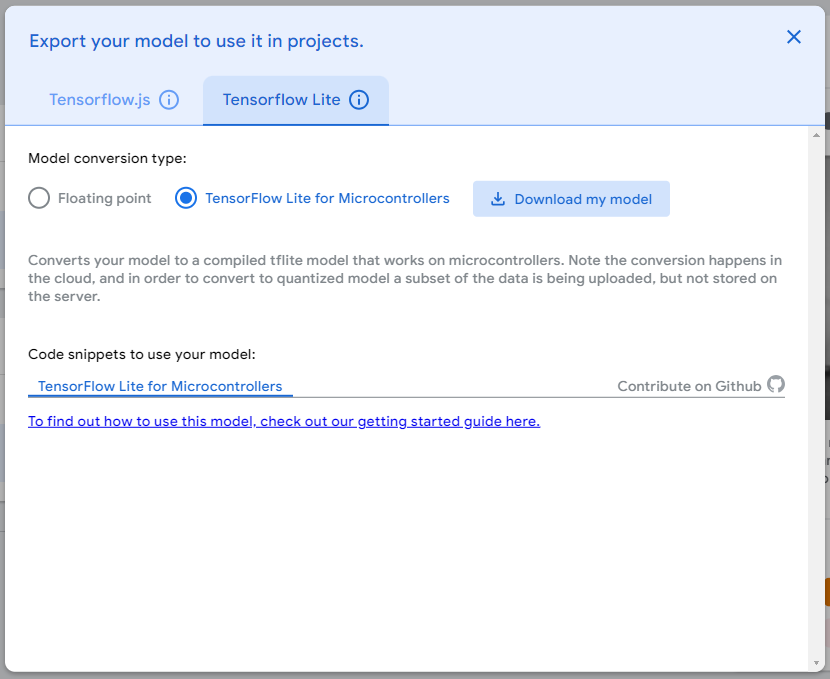Click the conversion description paragraph text
Viewport: 830px width, 679px height.
point(405,278)
